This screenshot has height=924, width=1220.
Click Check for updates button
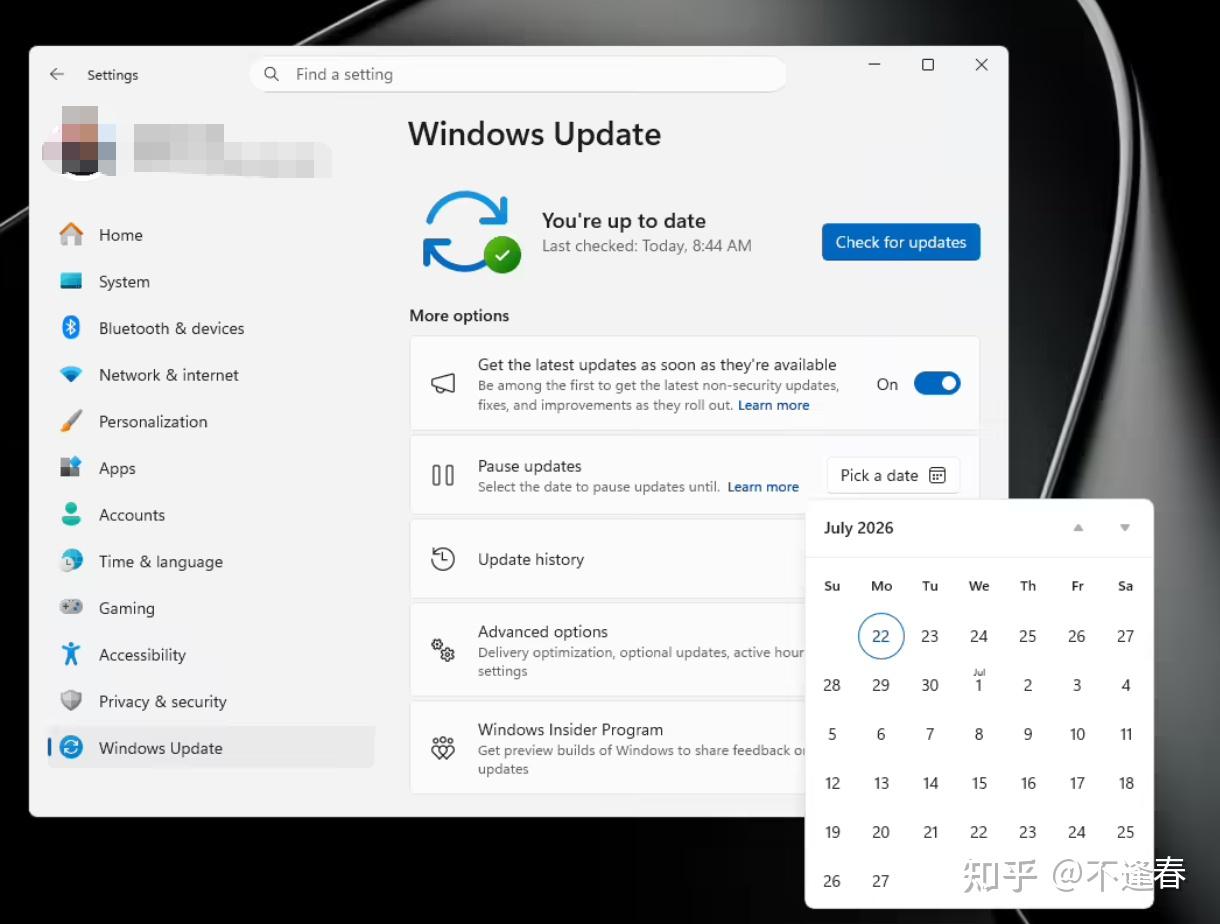pos(901,242)
